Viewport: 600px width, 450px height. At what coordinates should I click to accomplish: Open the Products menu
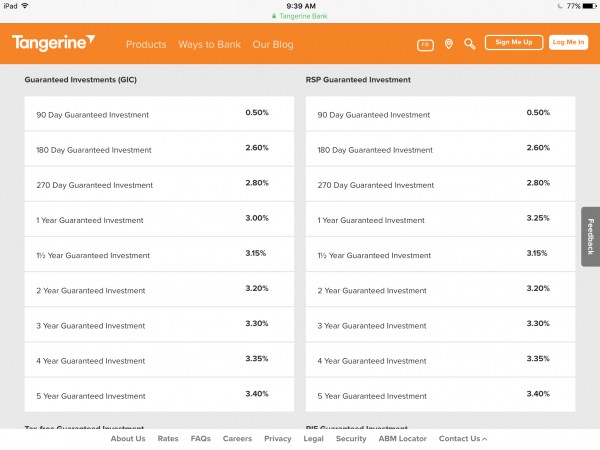pos(146,44)
